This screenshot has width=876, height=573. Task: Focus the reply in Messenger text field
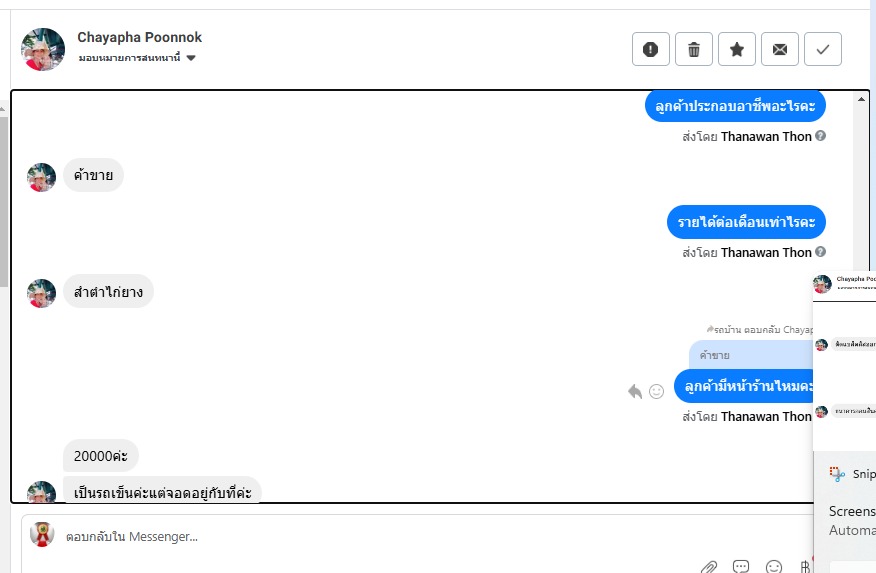(380, 537)
